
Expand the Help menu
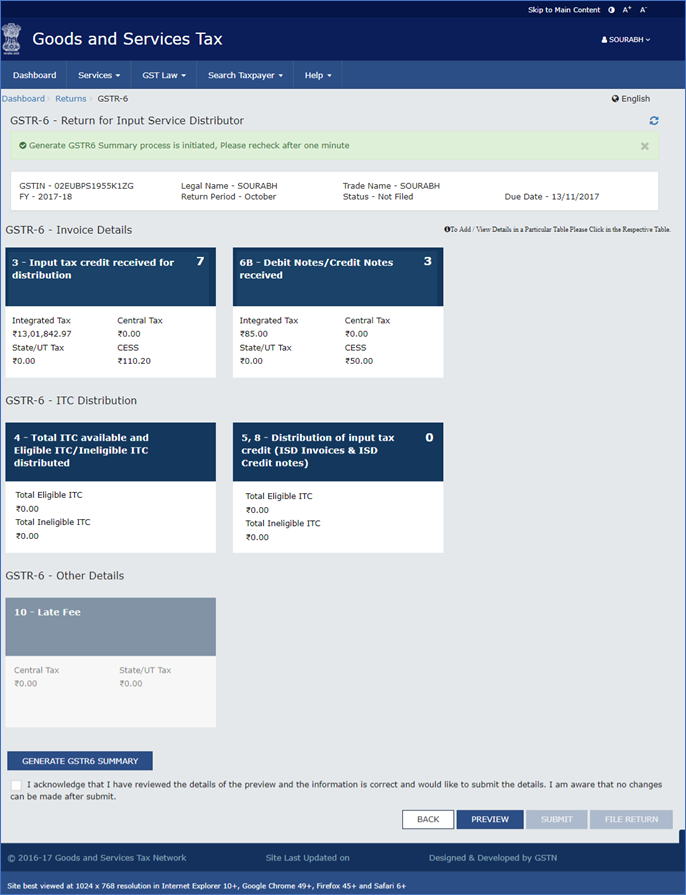[317, 75]
